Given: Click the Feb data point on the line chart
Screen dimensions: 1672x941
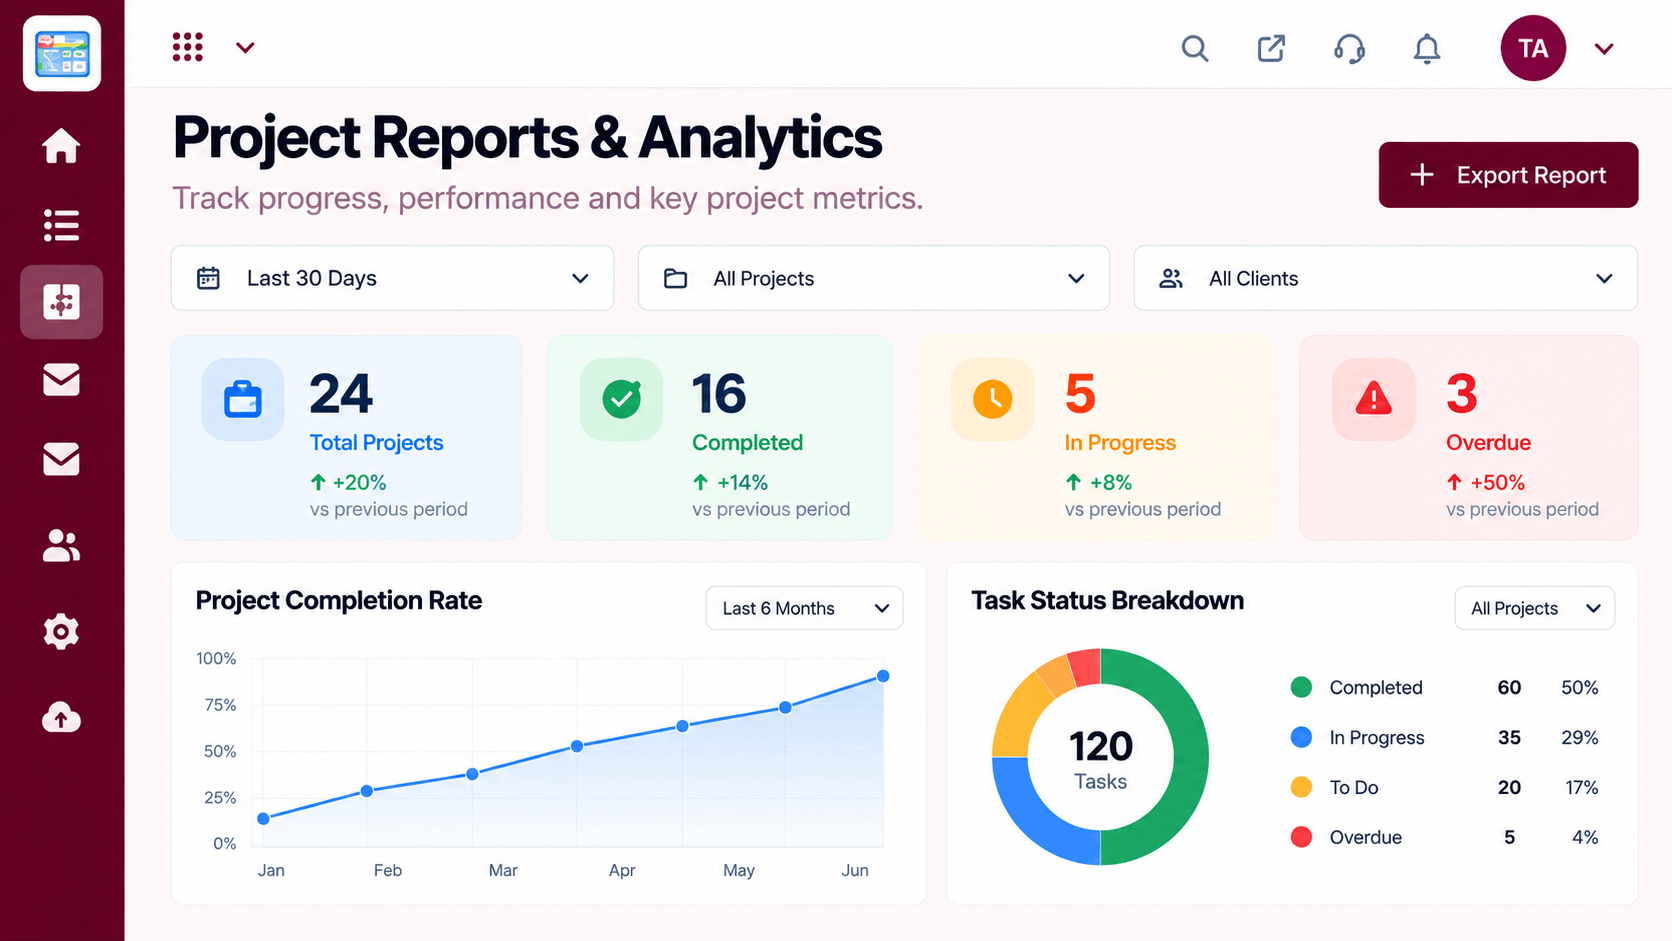Looking at the screenshot, I should click(x=367, y=791).
